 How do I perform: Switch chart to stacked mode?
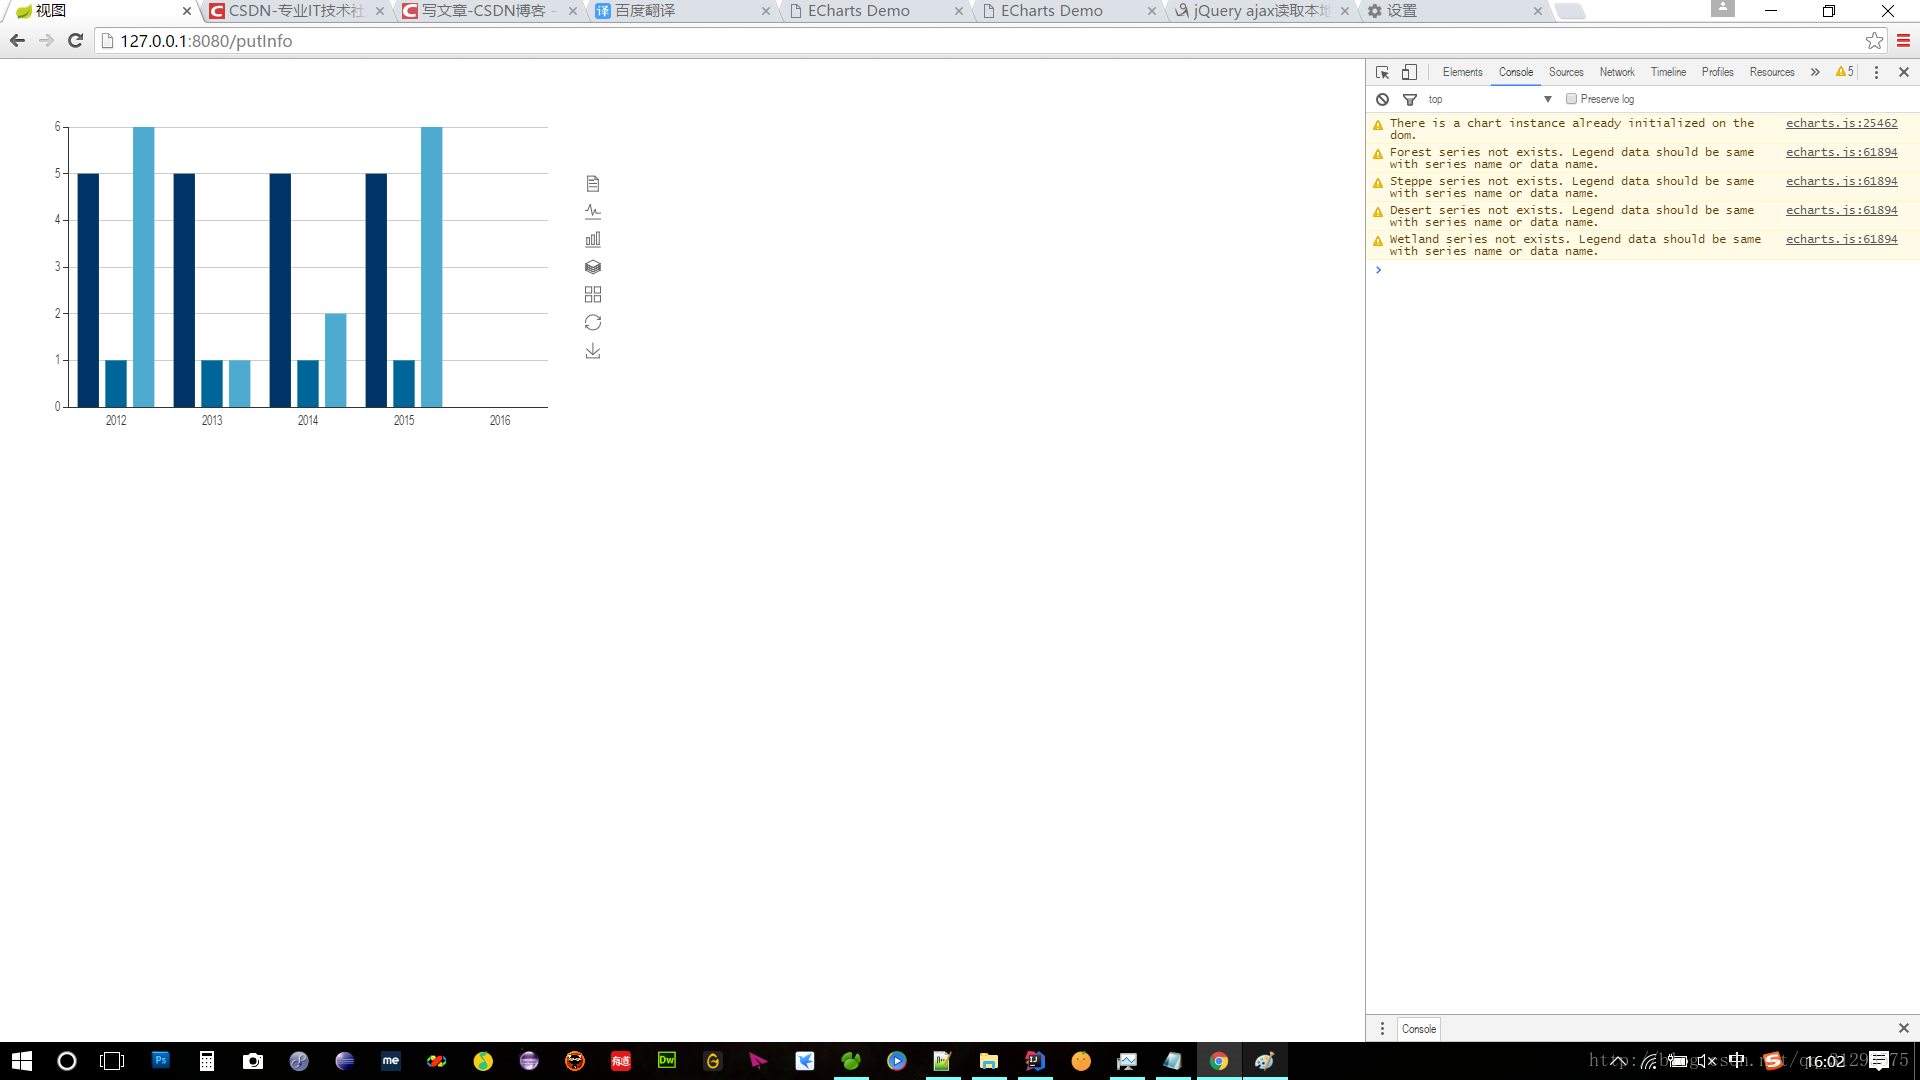coord(593,267)
